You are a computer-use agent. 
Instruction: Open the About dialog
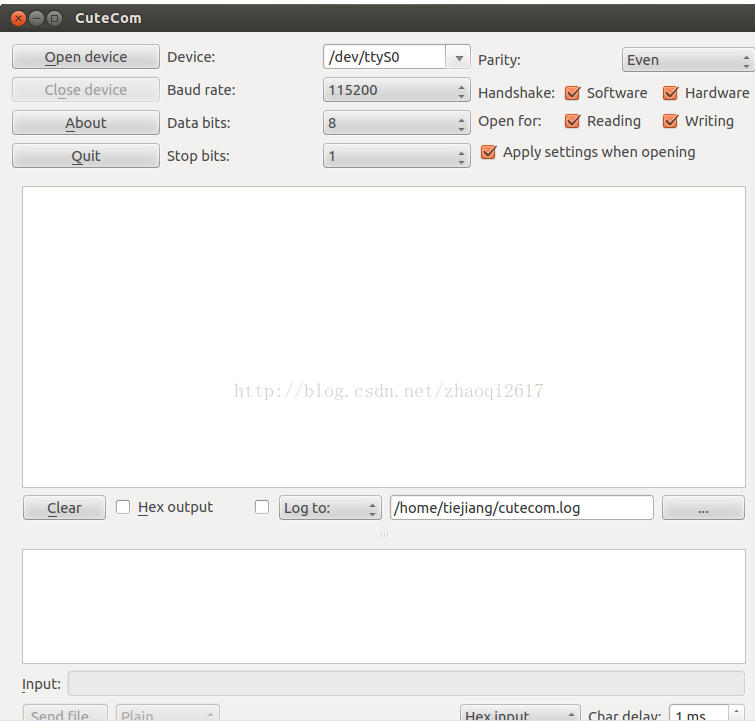86,123
